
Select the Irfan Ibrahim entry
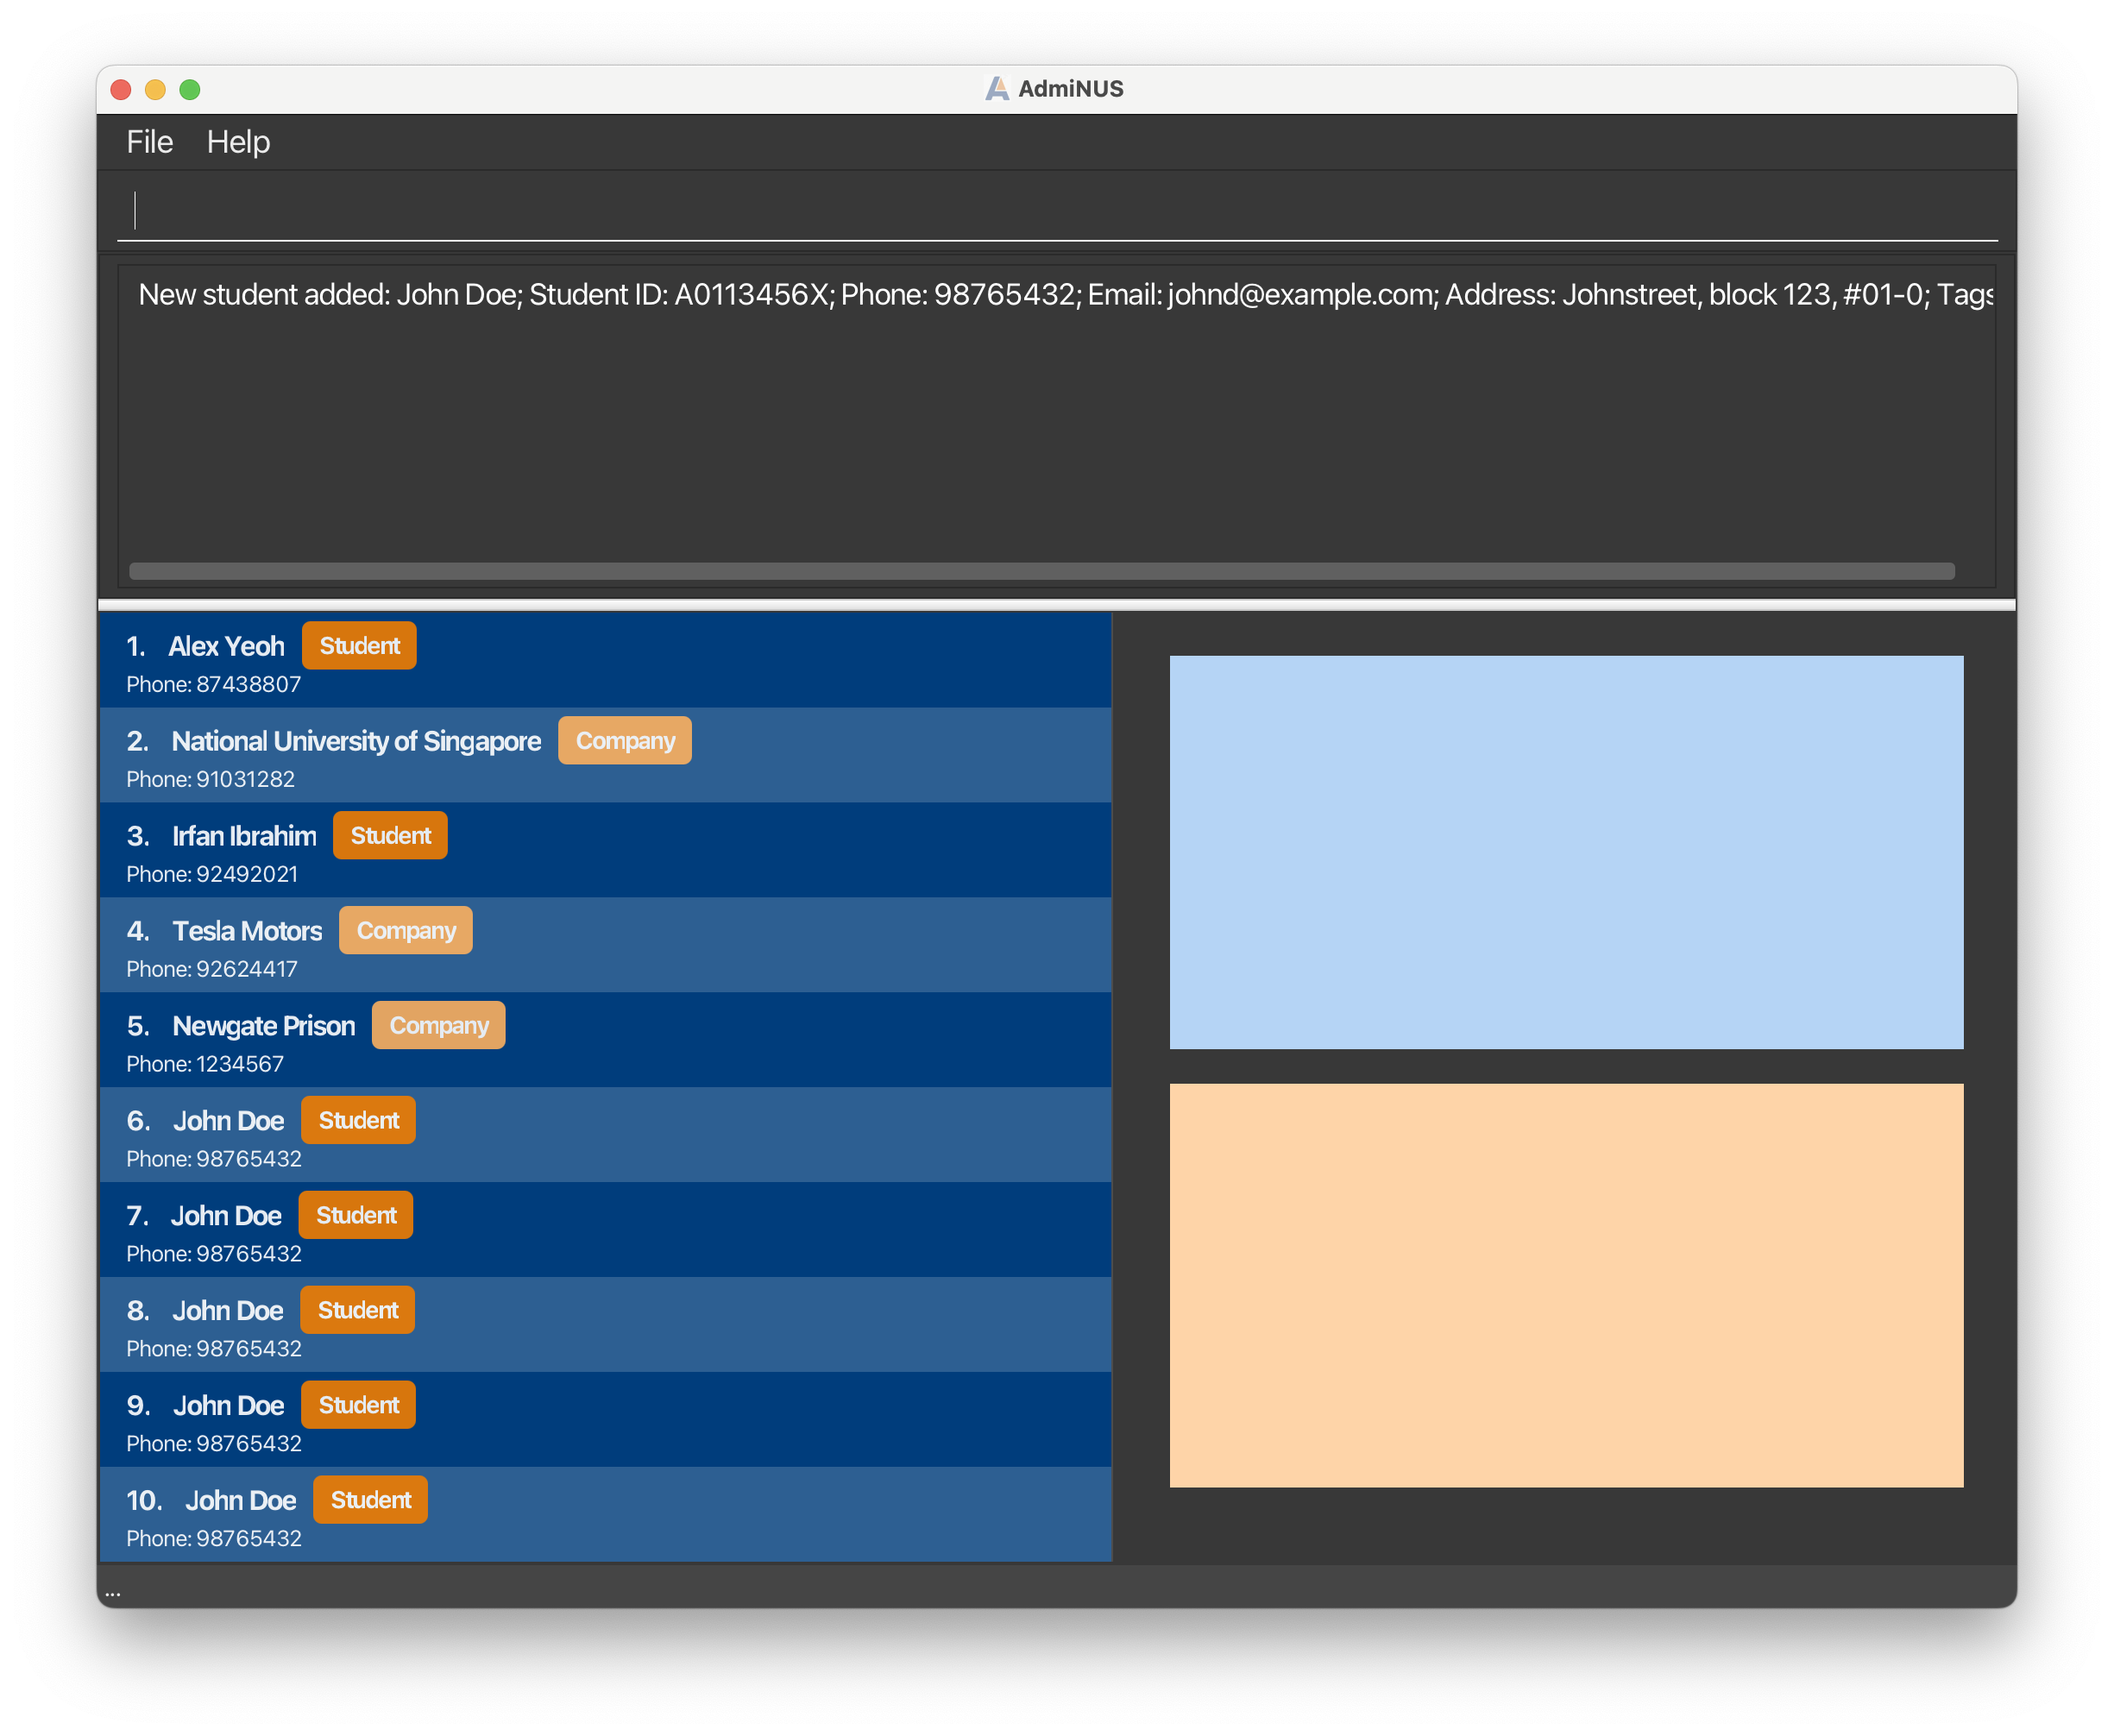click(243, 837)
